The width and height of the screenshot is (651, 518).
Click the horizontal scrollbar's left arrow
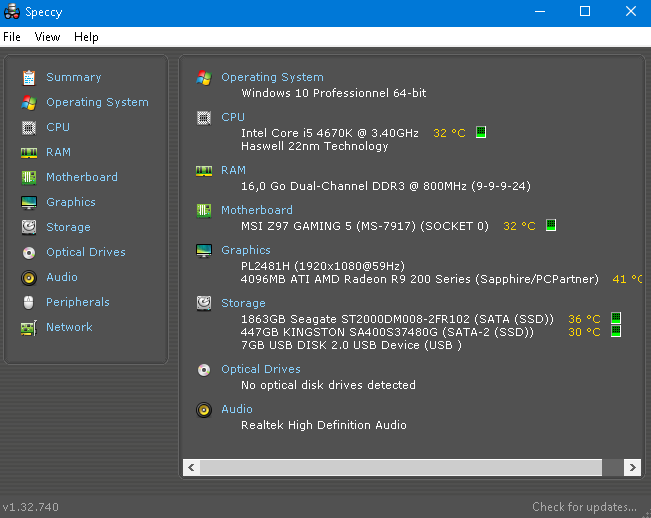point(191,467)
